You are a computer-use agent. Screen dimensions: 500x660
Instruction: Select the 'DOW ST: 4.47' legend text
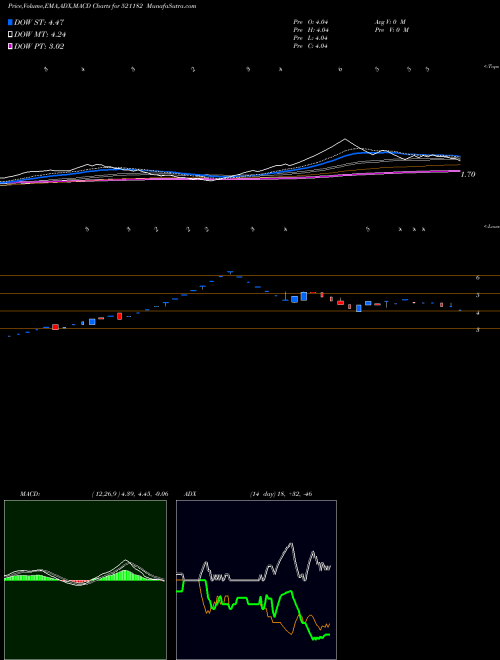(x=39, y=22)
